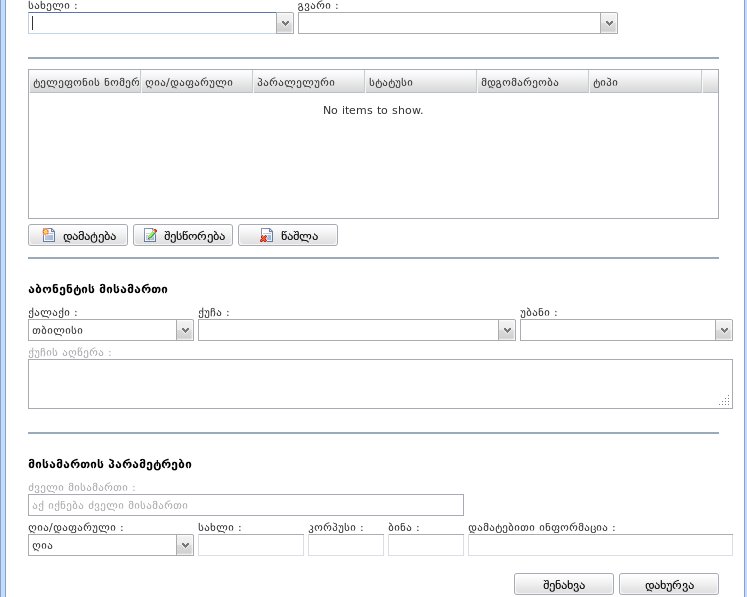Viewport: 747px width, 597px height.
Task: Click the ძველი მისამართი input field
Action: pyautogui.click(x=245, y=505)
